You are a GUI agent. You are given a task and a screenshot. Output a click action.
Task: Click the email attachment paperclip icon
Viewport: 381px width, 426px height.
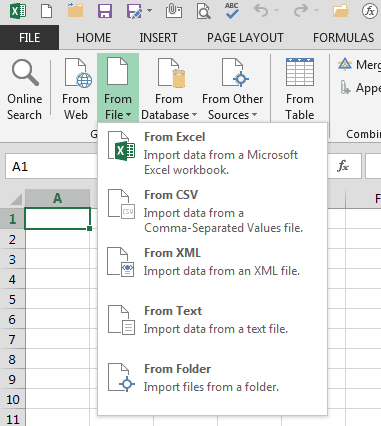[174, 11]
